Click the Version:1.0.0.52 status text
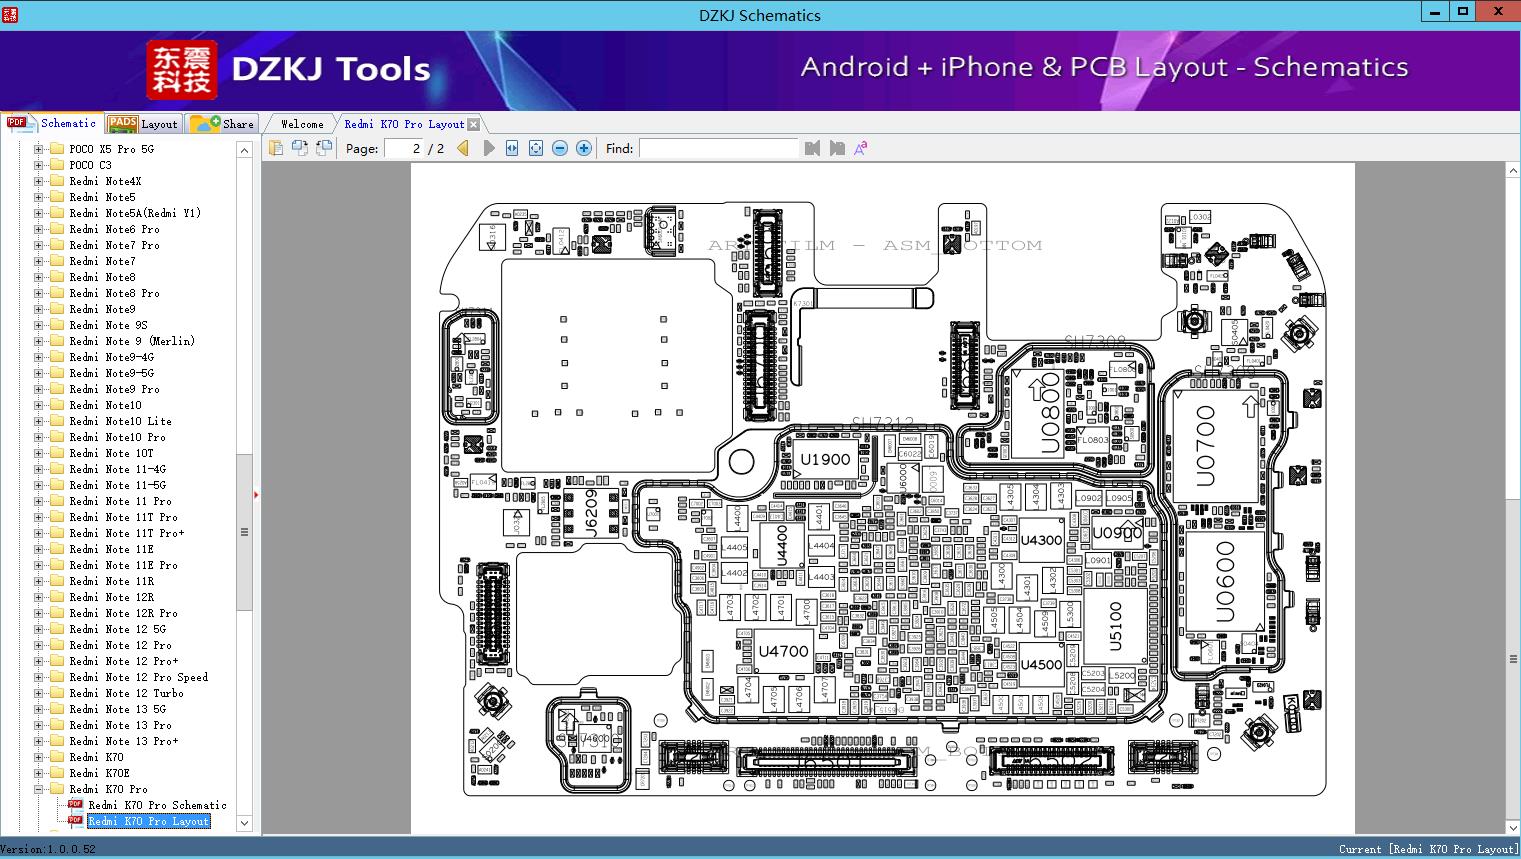 (x=48, y=849)
